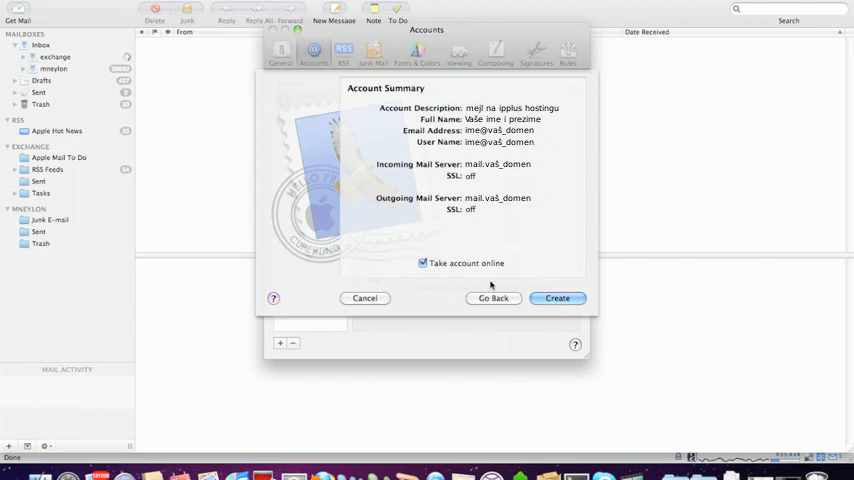Click the Get Mail toolbar icon
The height and width of the screenshot is (480, 854).
pos(18,9)
